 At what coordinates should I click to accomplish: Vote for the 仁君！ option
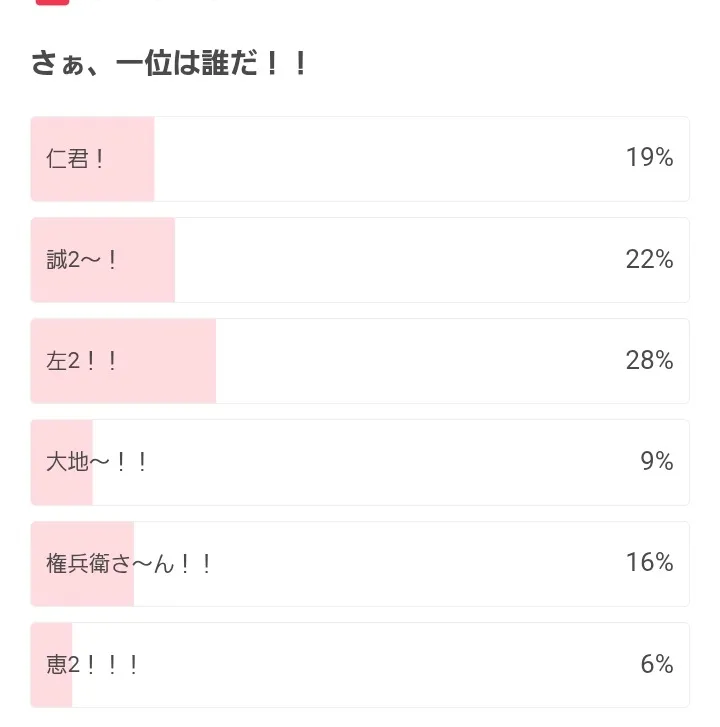[x=360, y=159]
